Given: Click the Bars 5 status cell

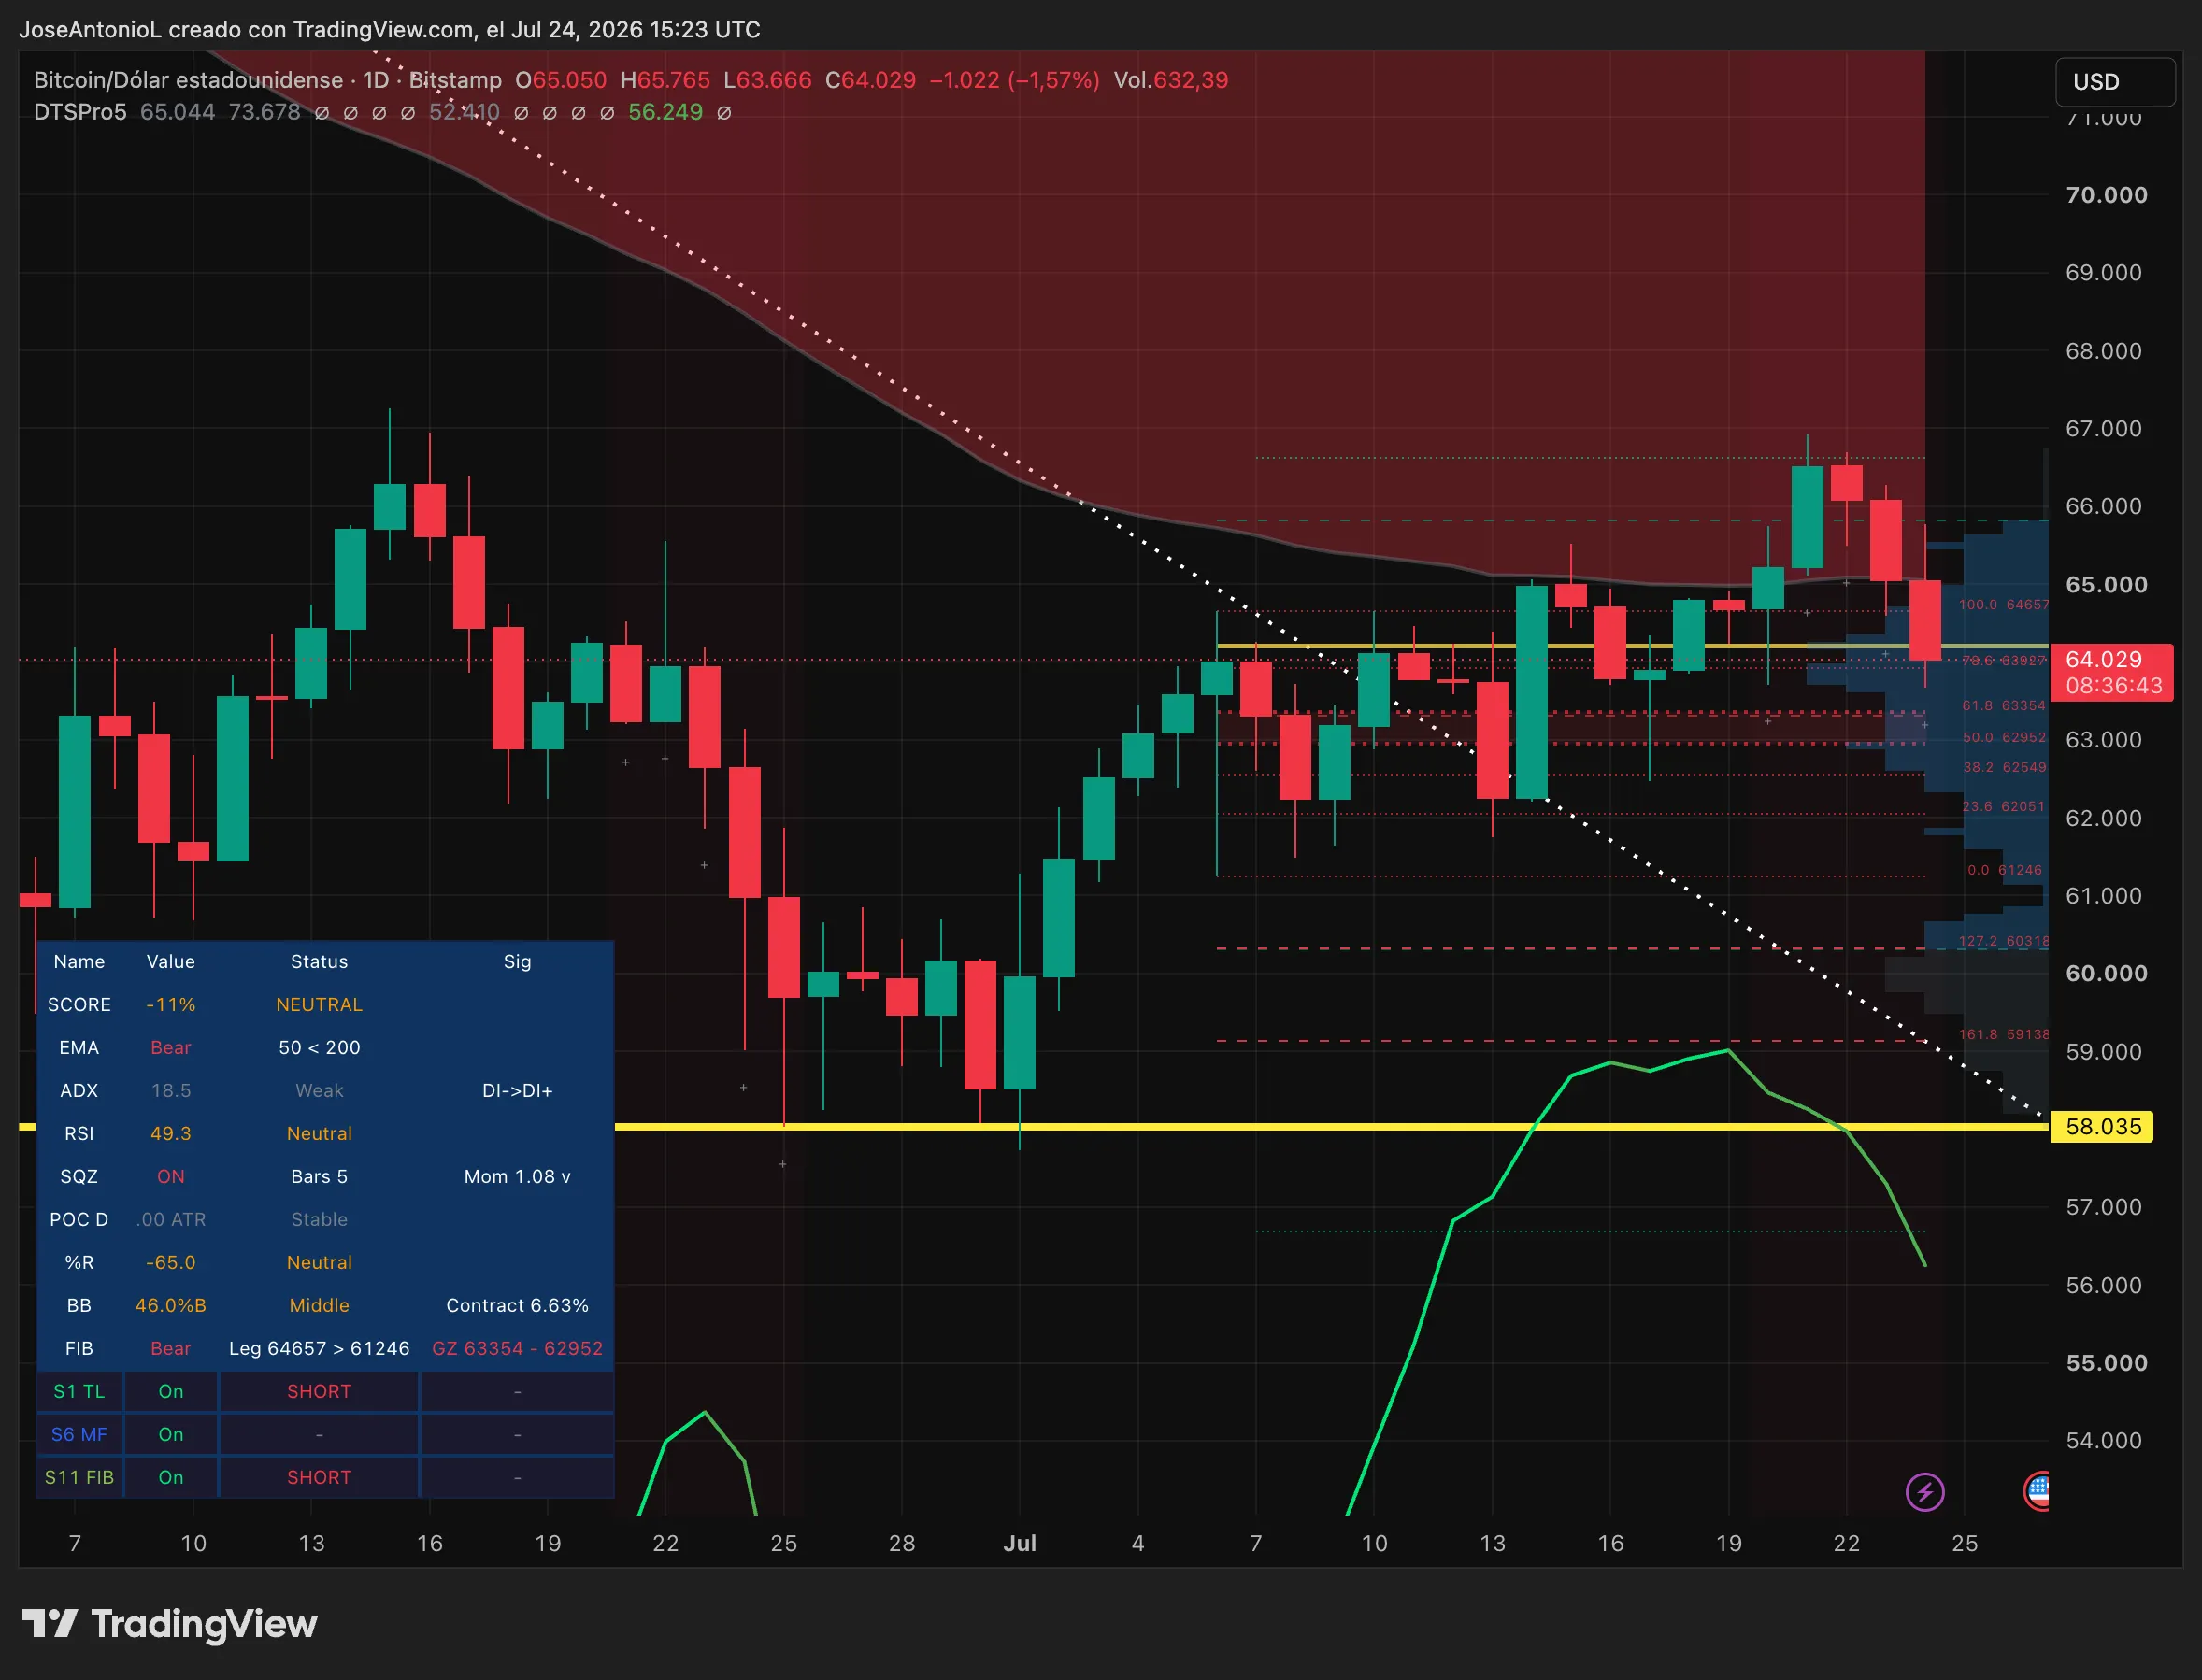Looking at the screenshot, I should click(x=319, y=1177).
